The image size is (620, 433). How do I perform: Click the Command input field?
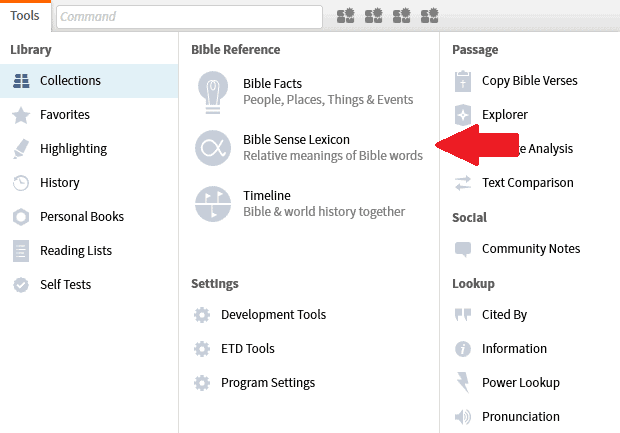(x=189, y=17)
